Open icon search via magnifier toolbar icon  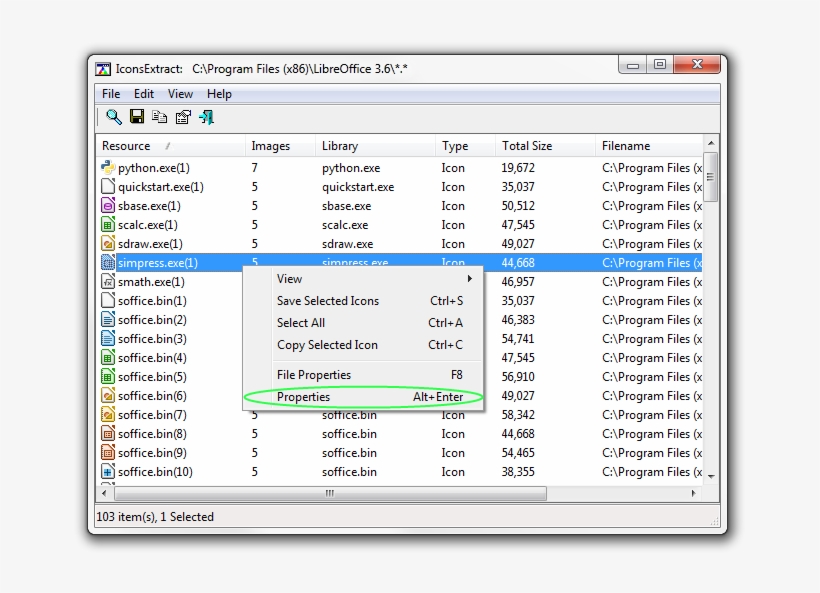(x=113, y=117)
